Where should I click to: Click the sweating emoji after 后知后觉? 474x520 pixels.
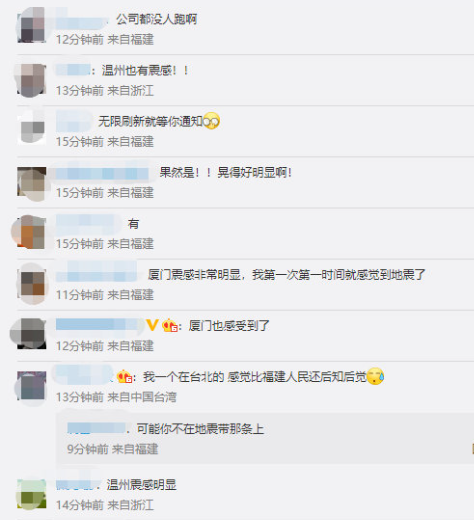375,377
